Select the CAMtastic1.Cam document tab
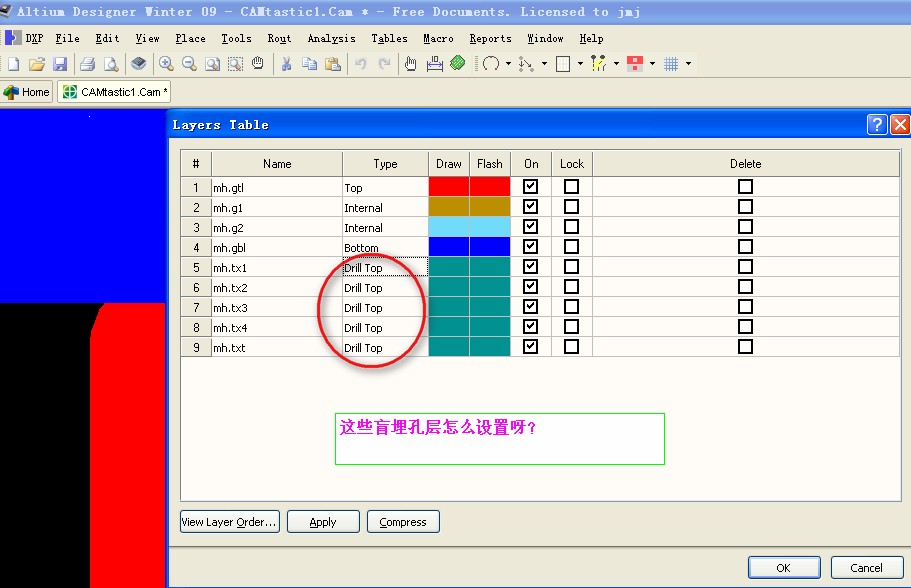Image resolution: width=911 pixels, height=588 pixels. click(x=114, y=92)
